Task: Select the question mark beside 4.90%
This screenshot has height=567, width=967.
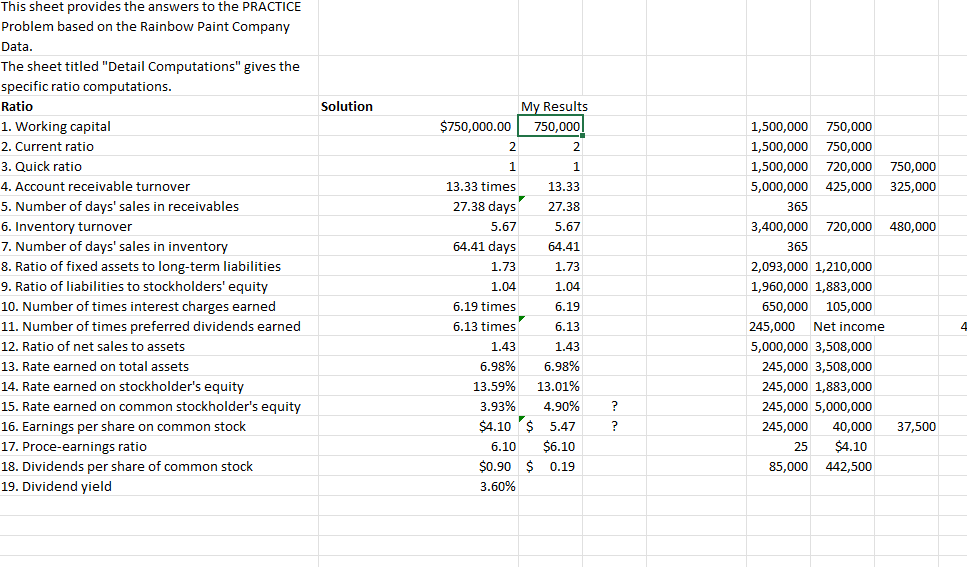Action: [x=614, y=406]
